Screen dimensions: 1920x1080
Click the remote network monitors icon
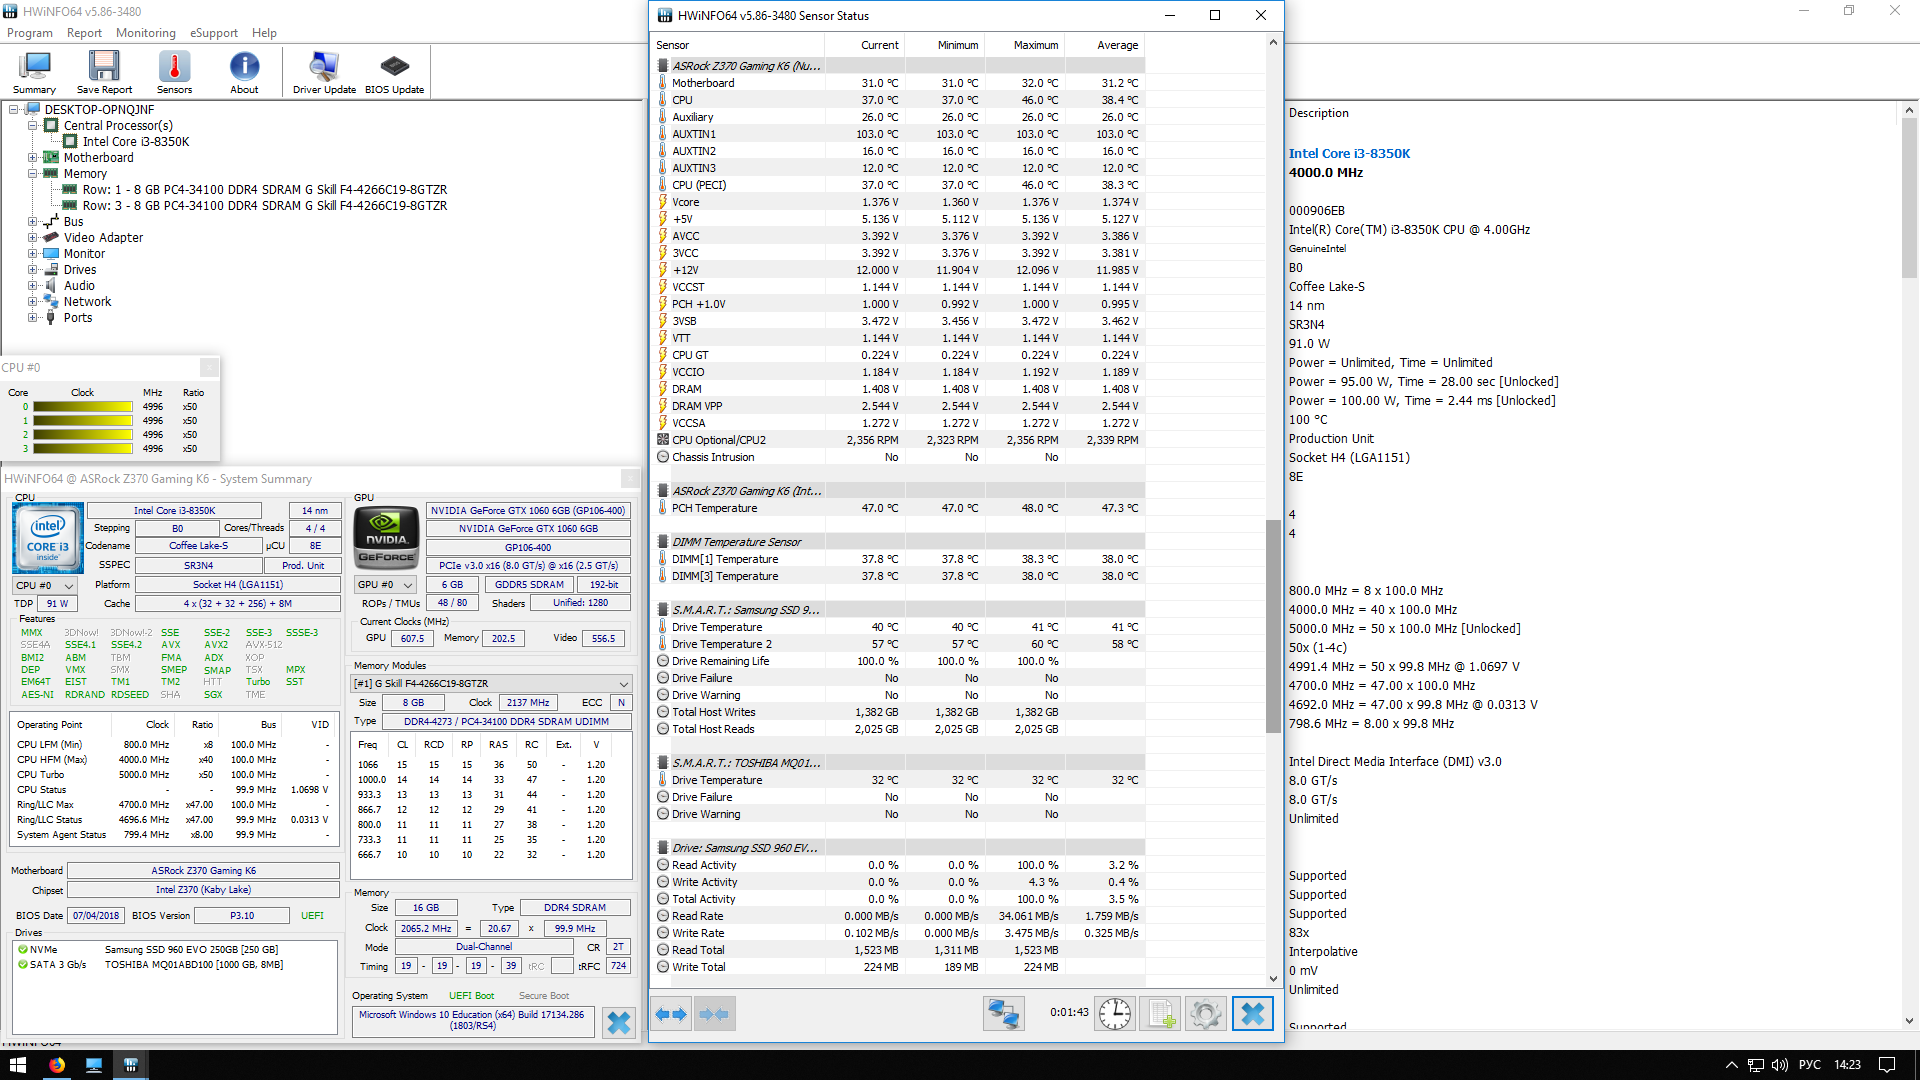[x=1003, y=1013]
